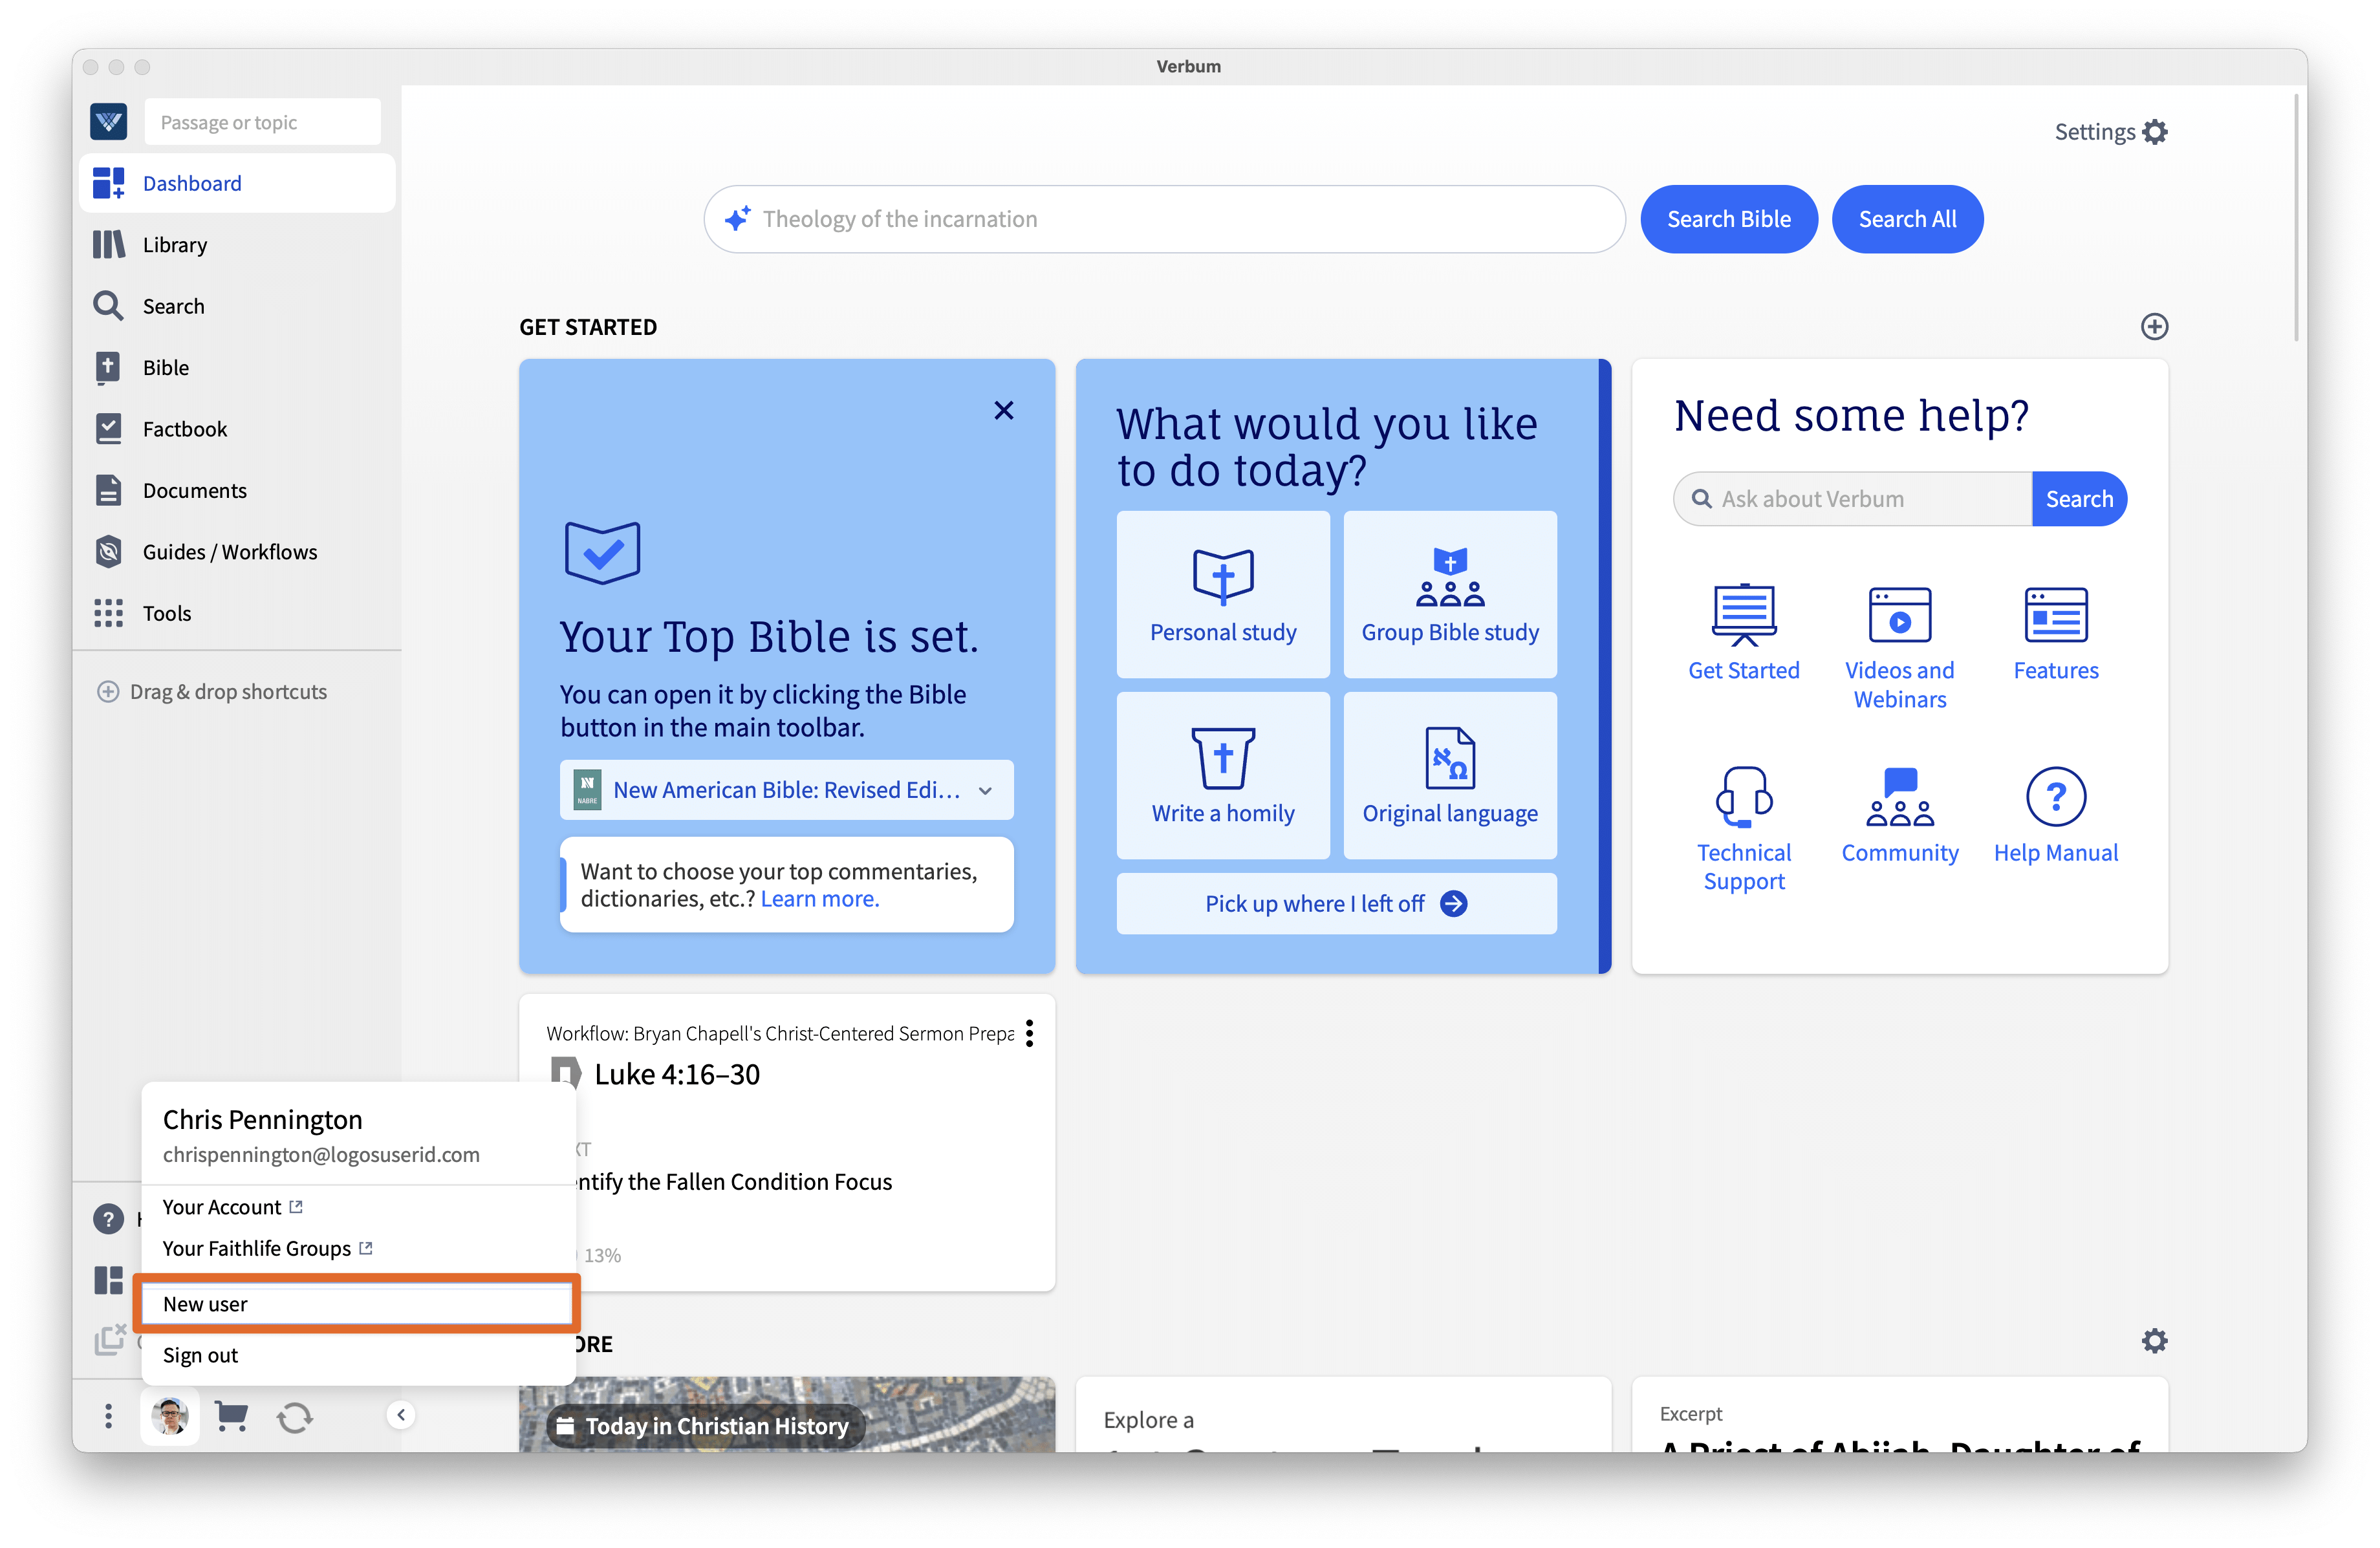
Task: Open the Dashboard from the sidebar
Action: (237, 183)
